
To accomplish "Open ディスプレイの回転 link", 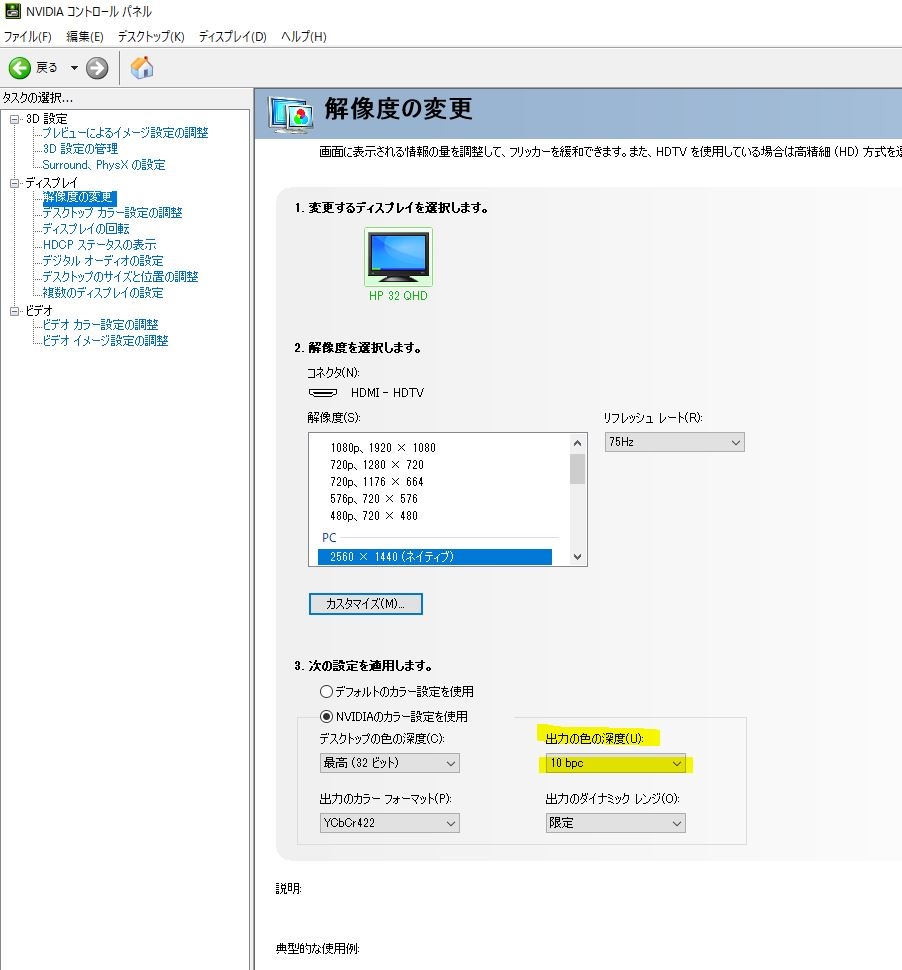I will (x=85, y=229).
